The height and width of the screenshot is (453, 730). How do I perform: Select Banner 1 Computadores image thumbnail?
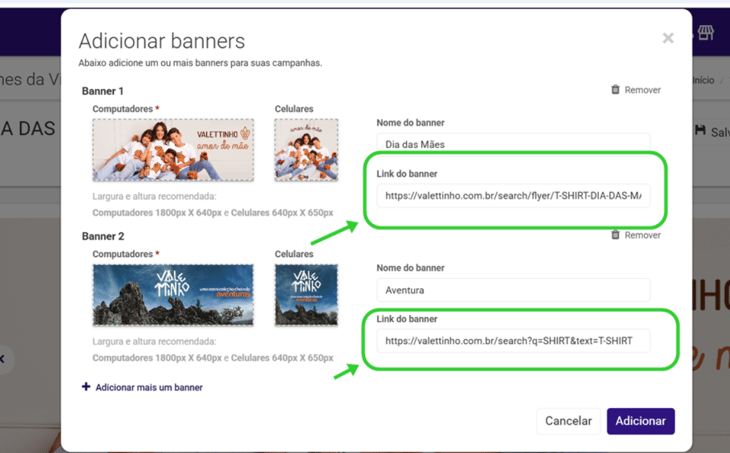tap(172, 150)
